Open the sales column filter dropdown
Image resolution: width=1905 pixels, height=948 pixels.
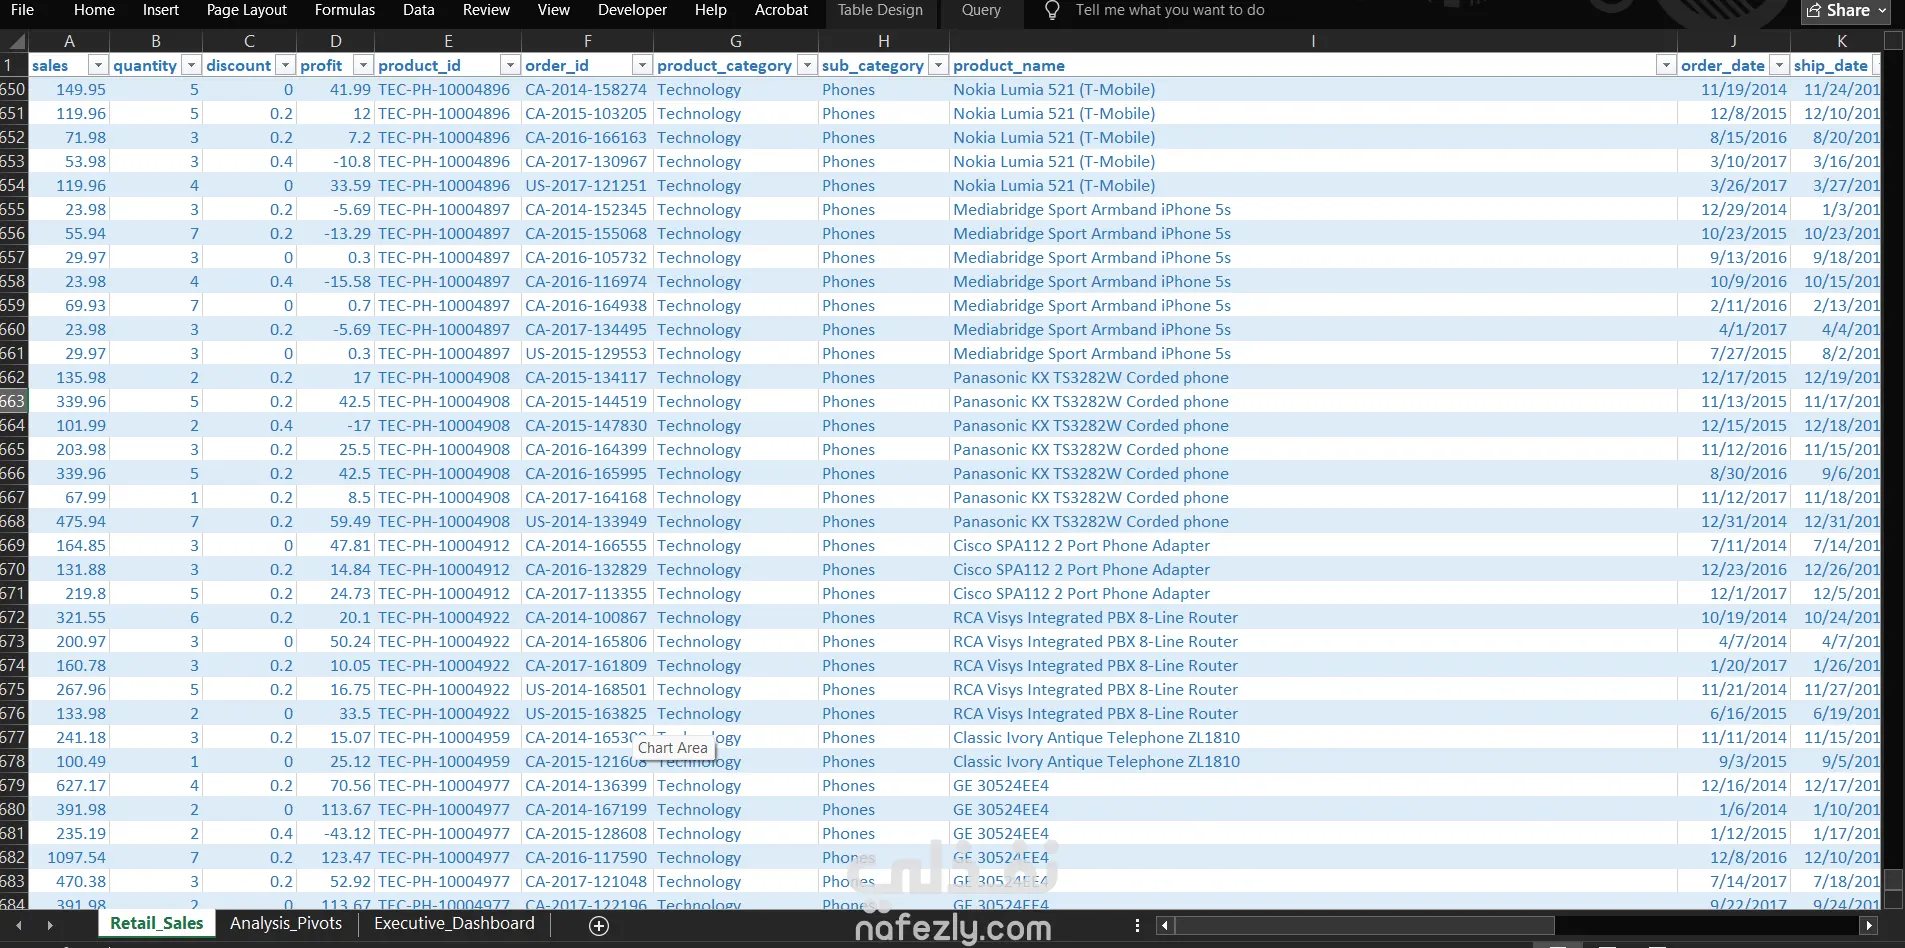[98, 65]
